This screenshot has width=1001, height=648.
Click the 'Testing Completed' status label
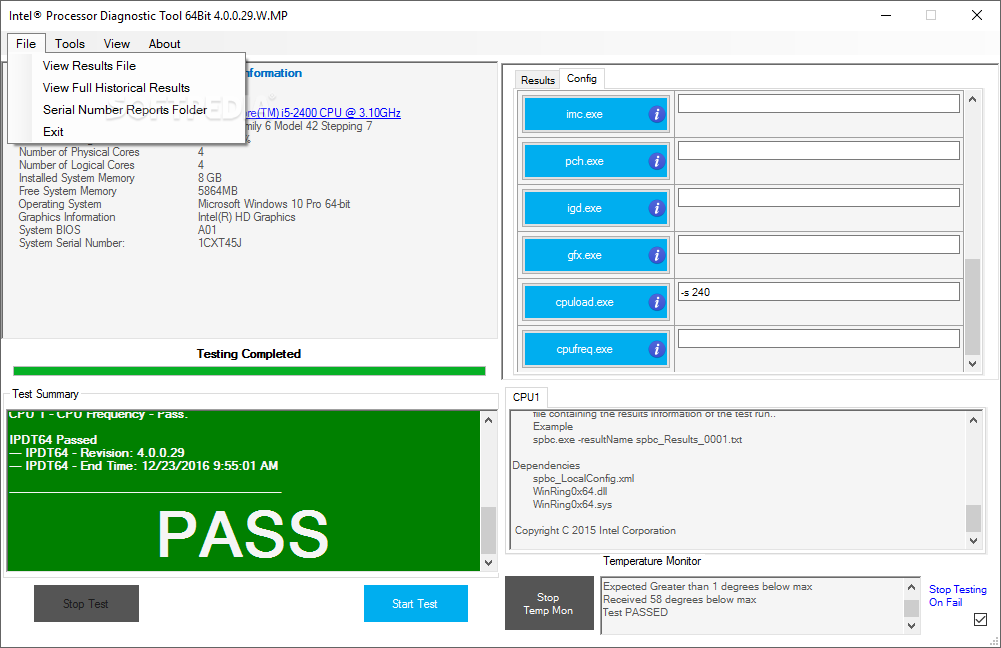[x=248, y=354]
